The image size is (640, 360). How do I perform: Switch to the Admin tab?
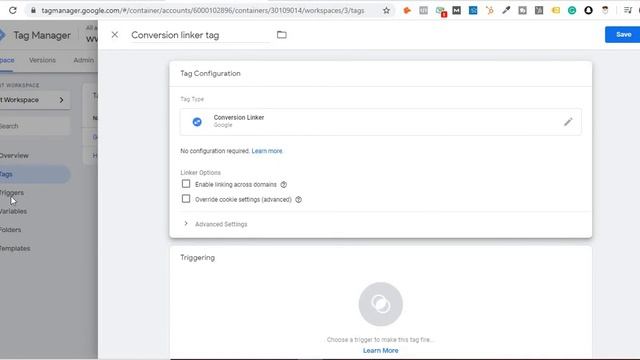click(84, 60)
